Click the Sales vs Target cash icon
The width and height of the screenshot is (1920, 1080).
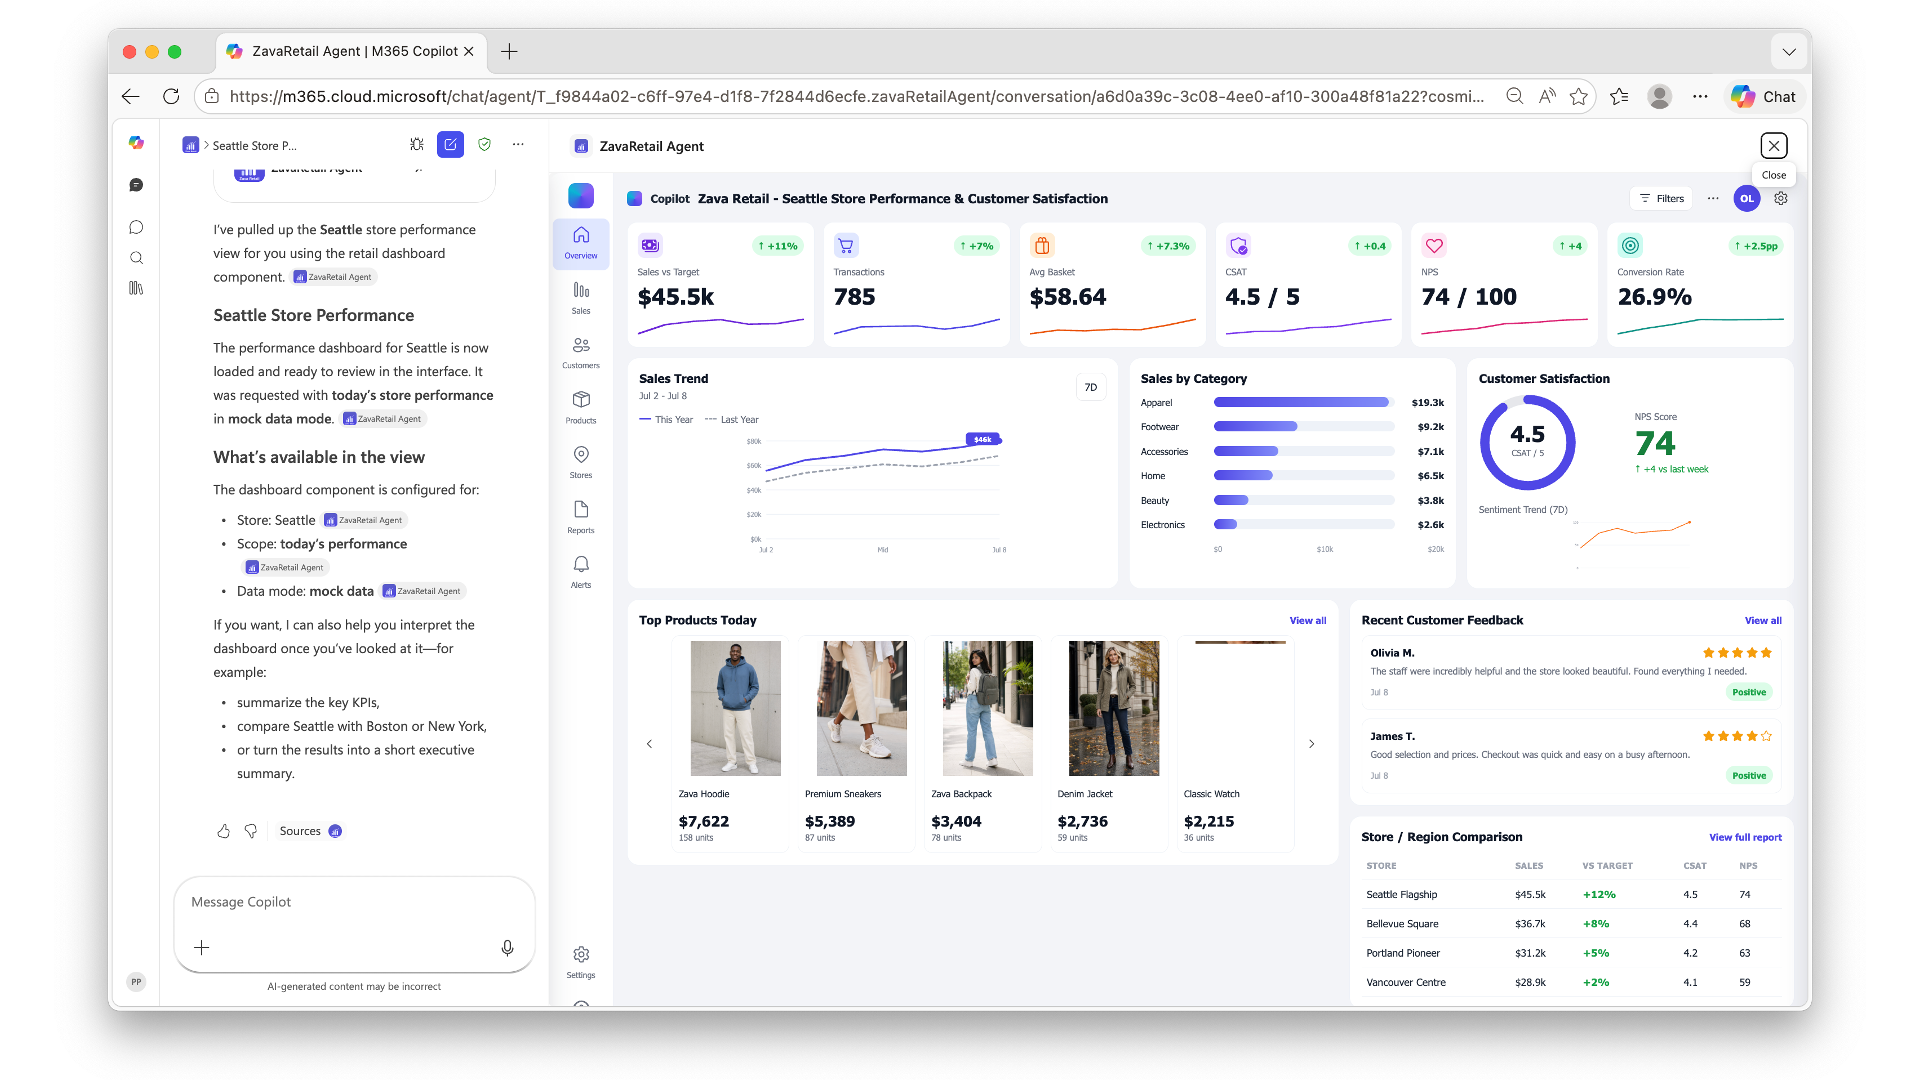pos(650,245)
